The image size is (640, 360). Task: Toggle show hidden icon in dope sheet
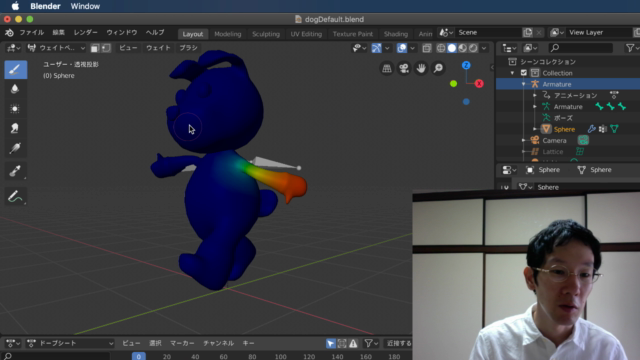click(x=342, y=344)
